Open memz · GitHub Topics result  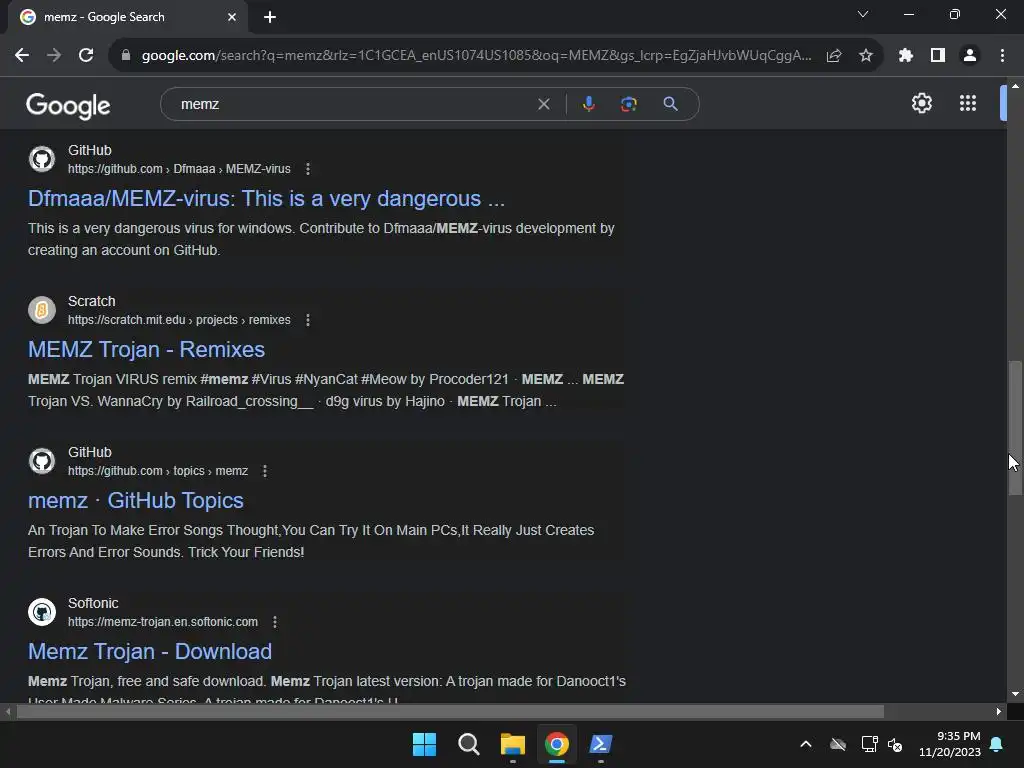pyautogui.click(x=136, y=500)
